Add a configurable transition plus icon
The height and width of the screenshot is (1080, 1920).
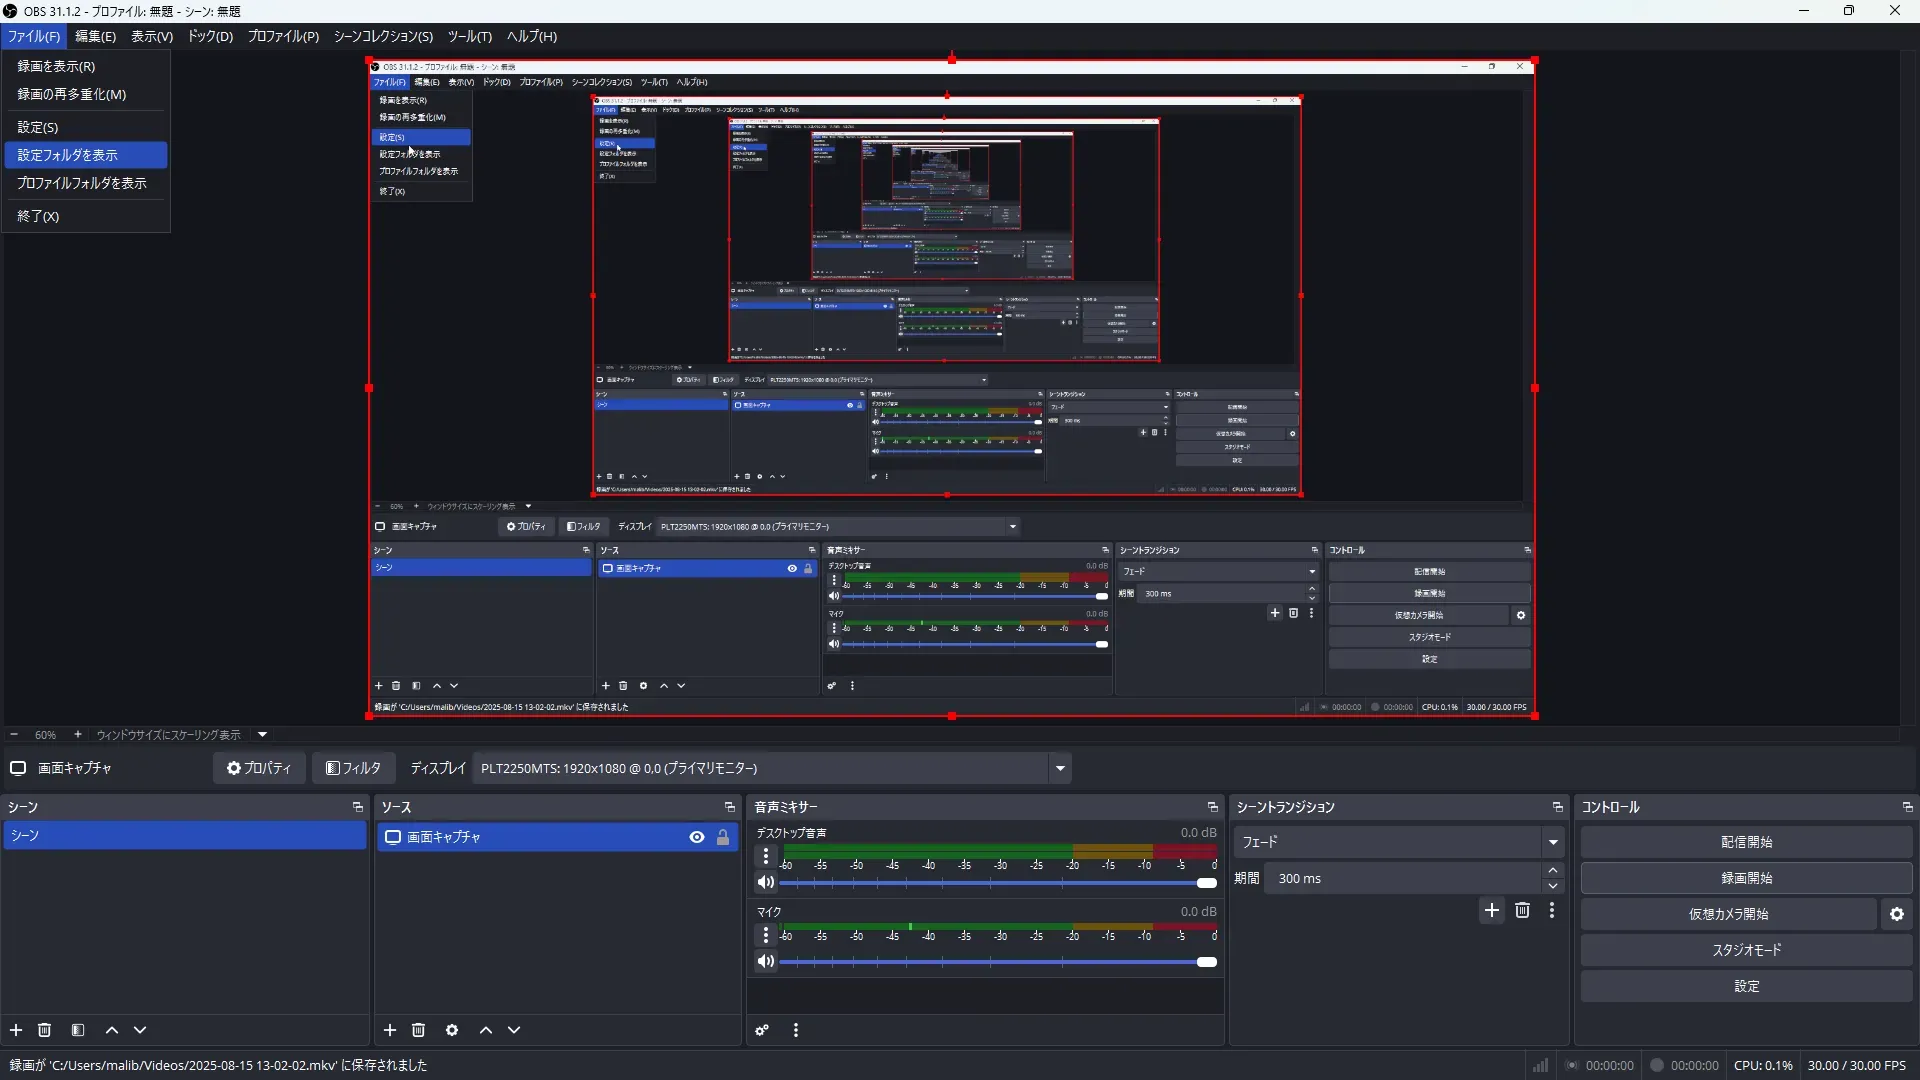click(1492, 910)
